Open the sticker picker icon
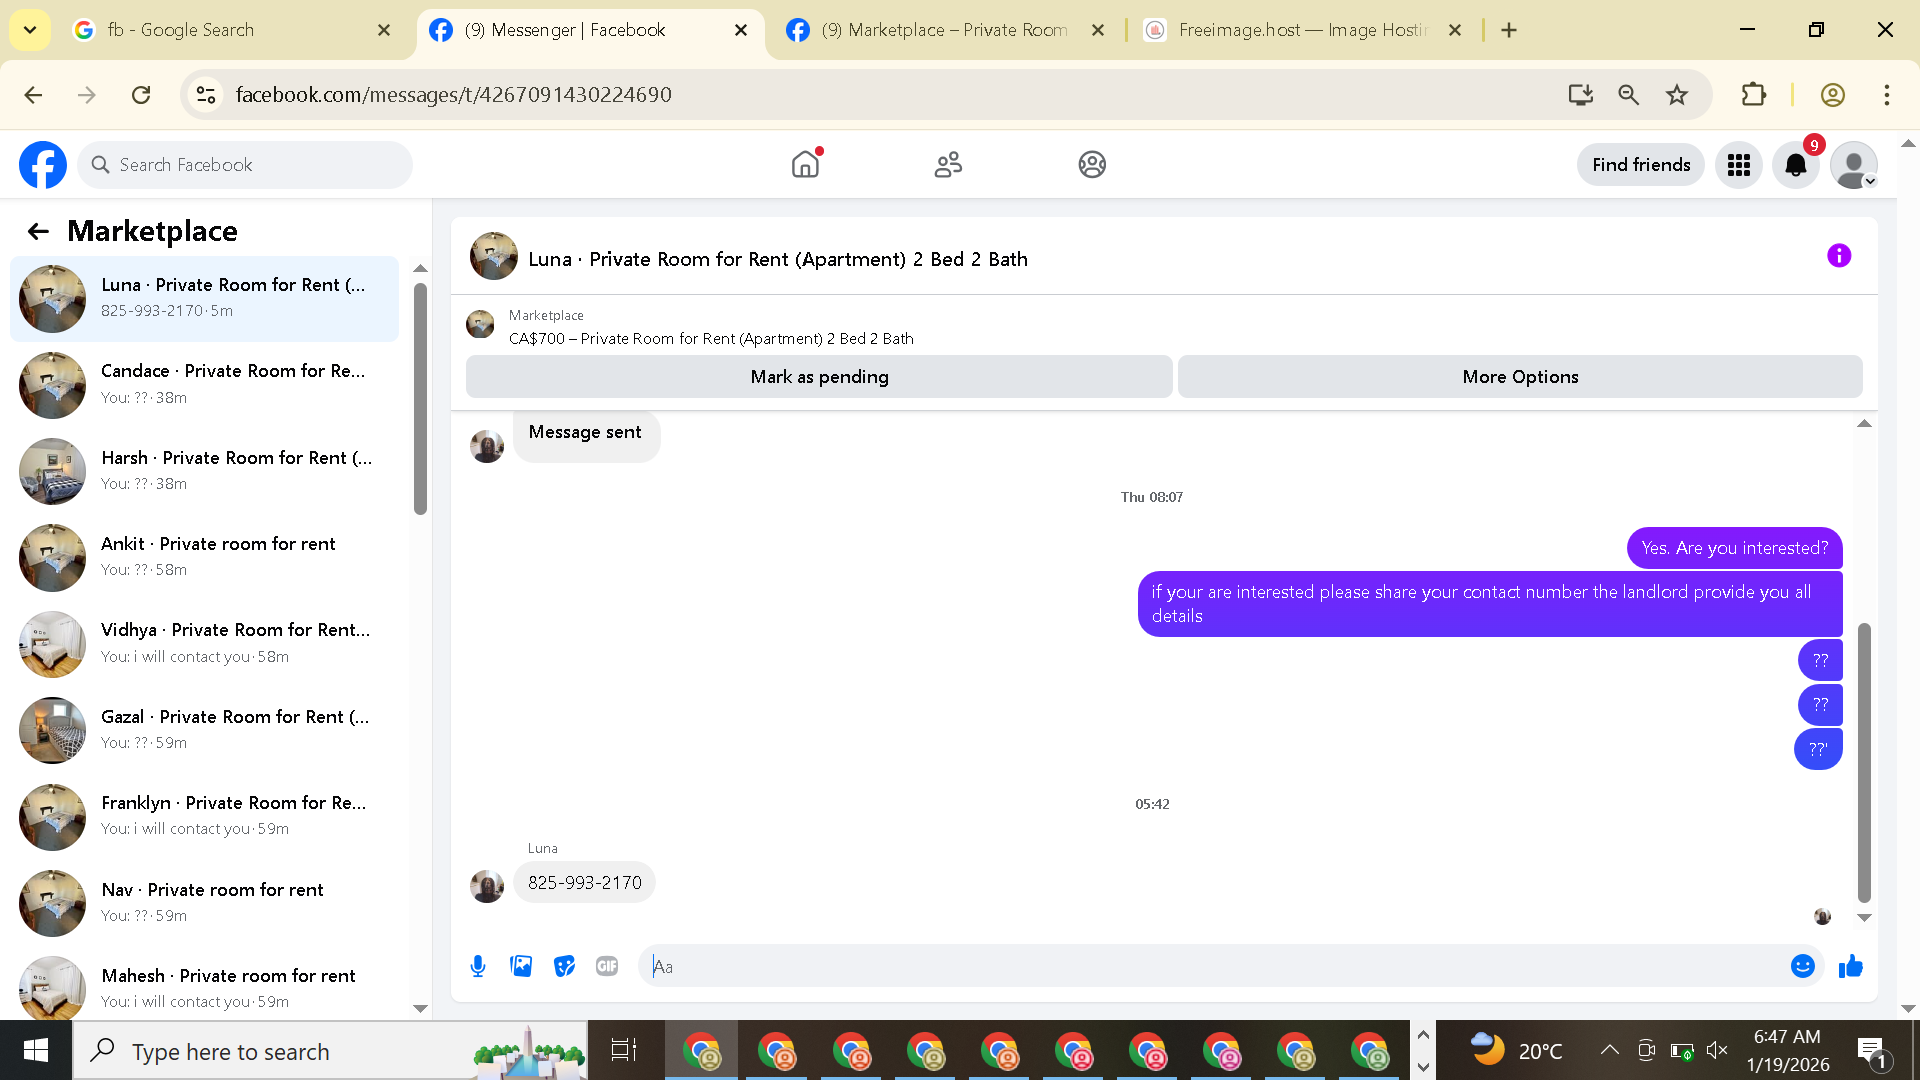The height and width of the screenshot is (1080, 1920). pyautogui.click(x=564, y=966)
